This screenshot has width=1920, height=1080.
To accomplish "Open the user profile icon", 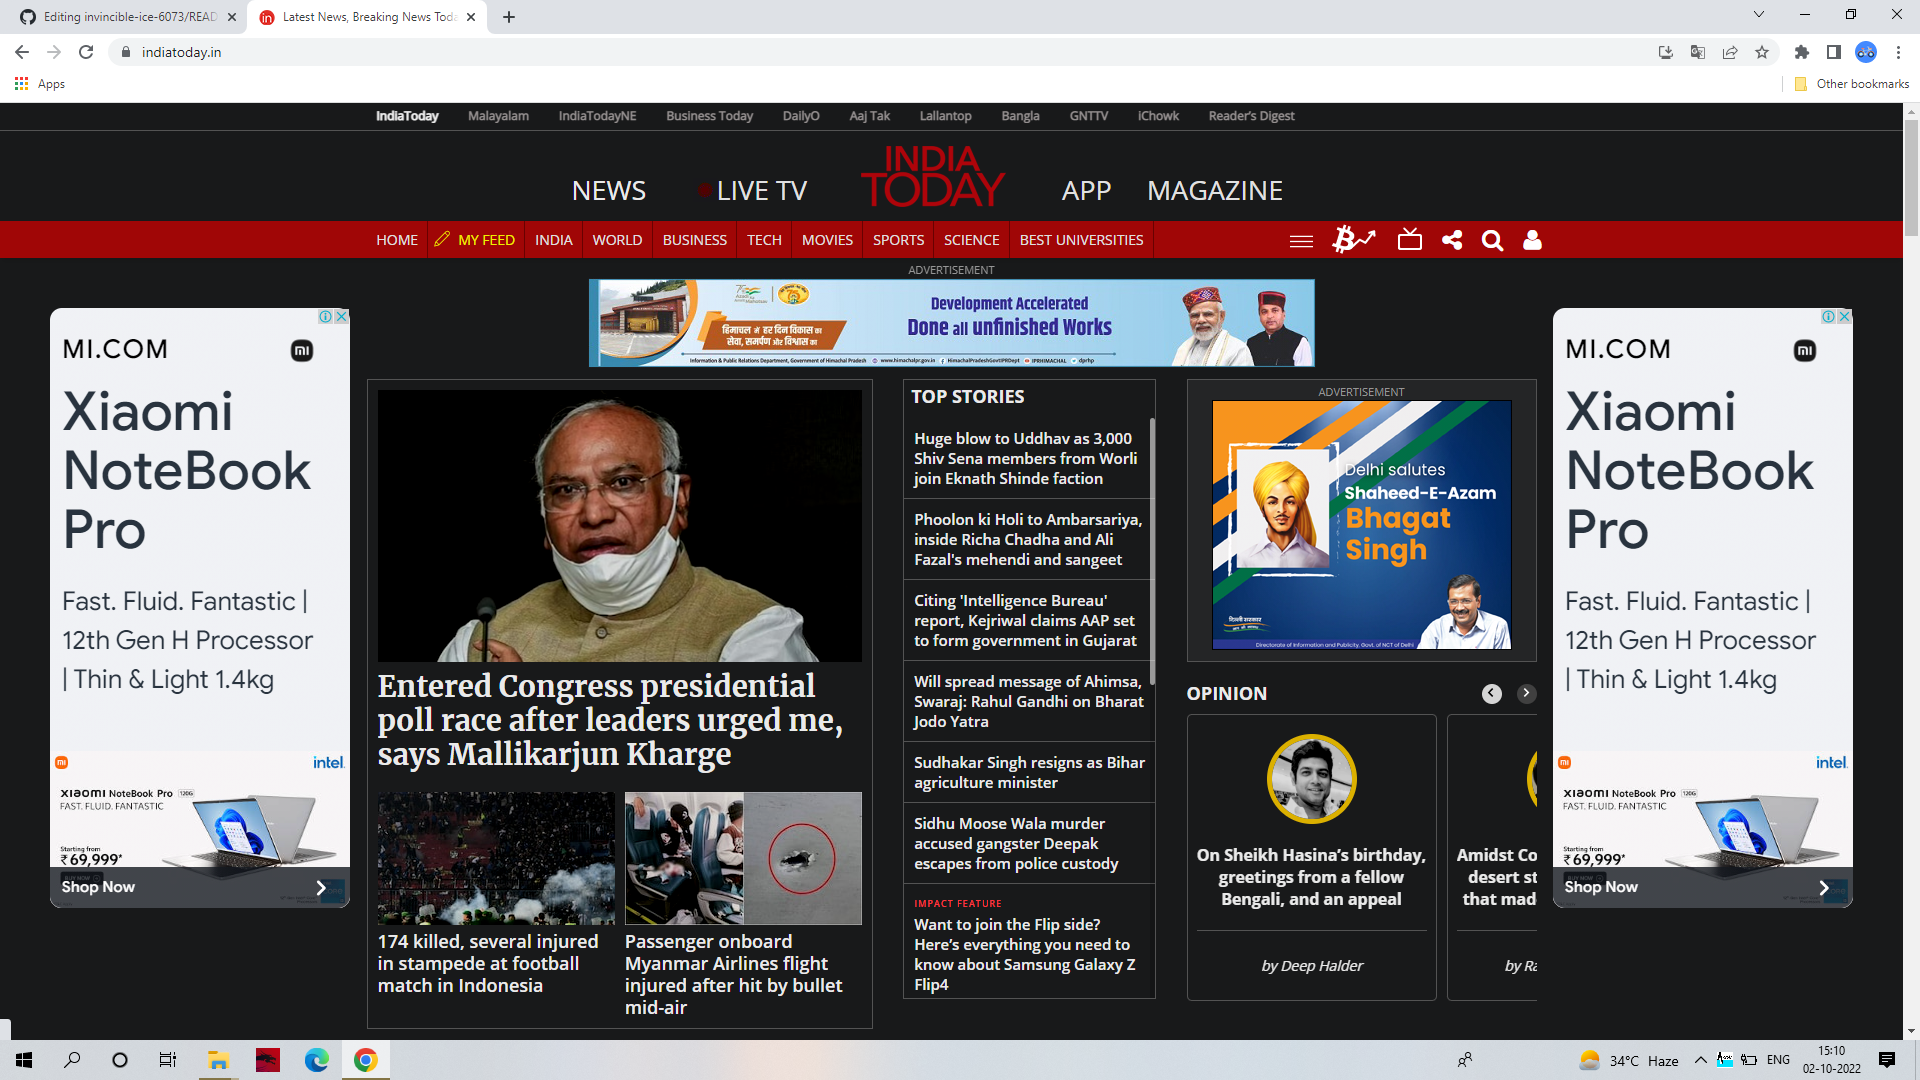I will tap(1532, 240).
